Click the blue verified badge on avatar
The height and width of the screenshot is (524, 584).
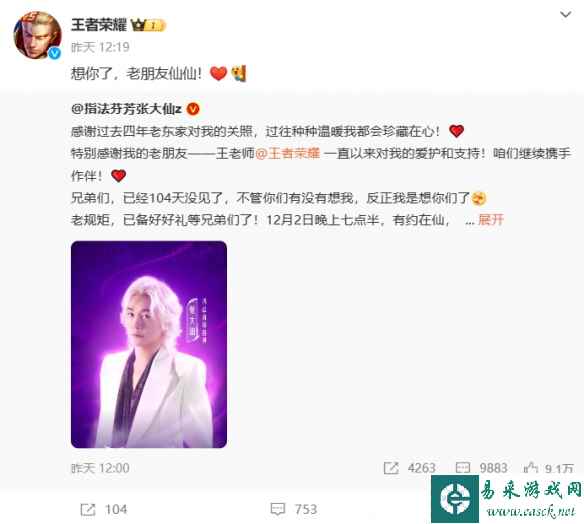[x=55, y=53]
